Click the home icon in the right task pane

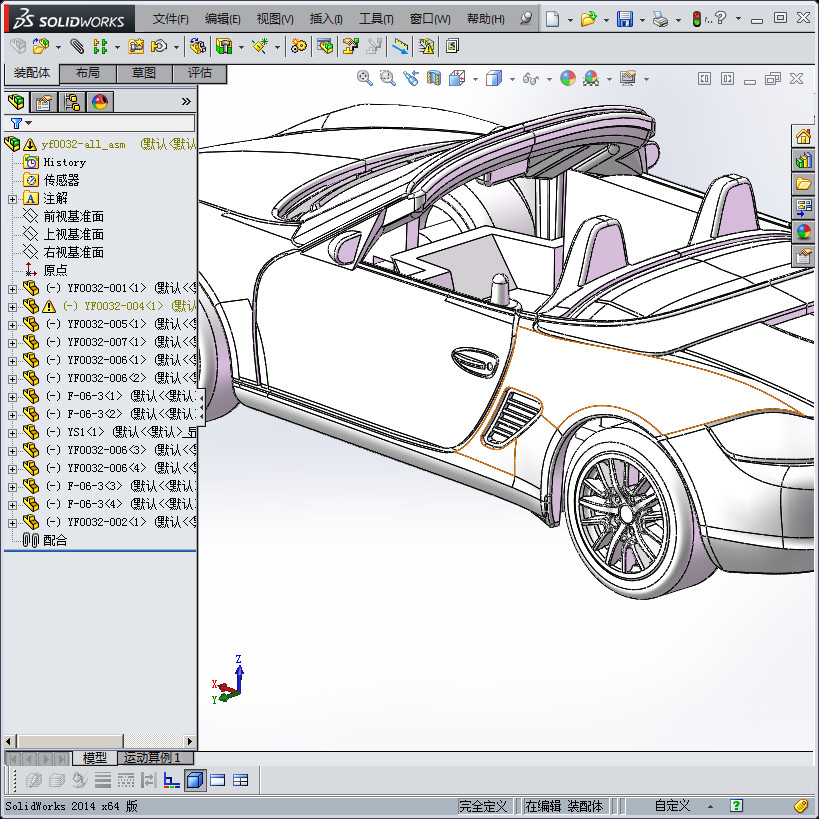804,137
